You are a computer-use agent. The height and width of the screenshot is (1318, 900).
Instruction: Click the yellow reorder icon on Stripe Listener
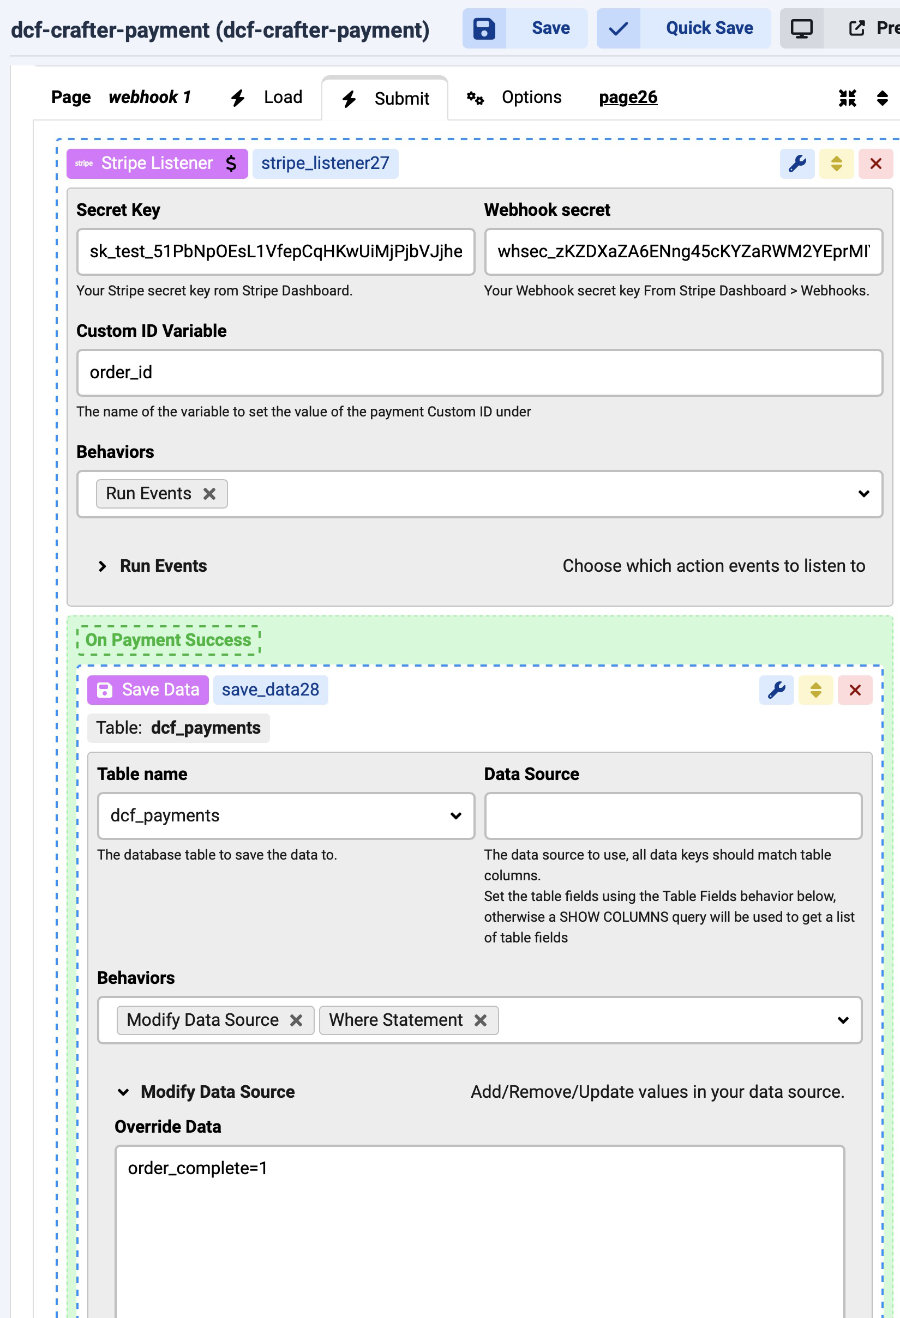836,164
